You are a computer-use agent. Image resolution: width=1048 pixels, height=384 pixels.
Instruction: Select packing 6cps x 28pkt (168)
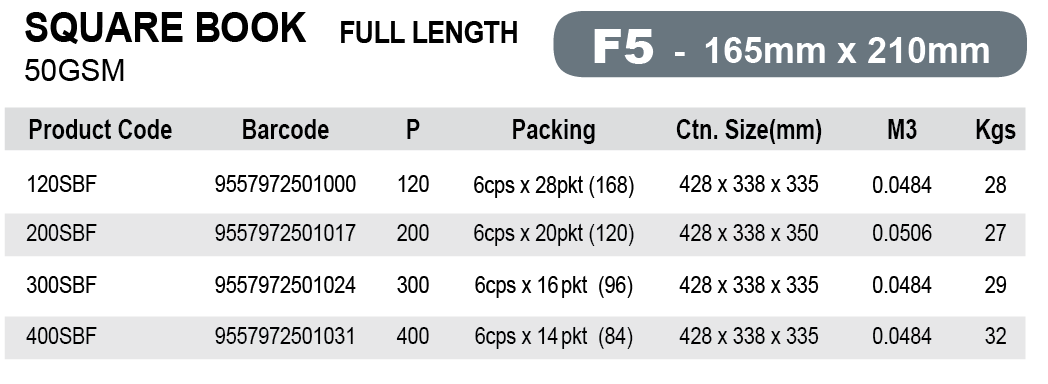coord(553,184)
